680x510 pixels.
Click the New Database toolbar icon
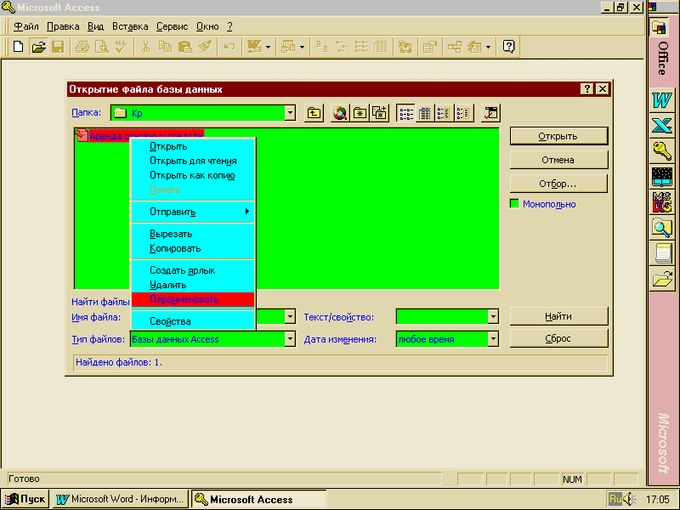pyautogui.click(x=19, y=46)
